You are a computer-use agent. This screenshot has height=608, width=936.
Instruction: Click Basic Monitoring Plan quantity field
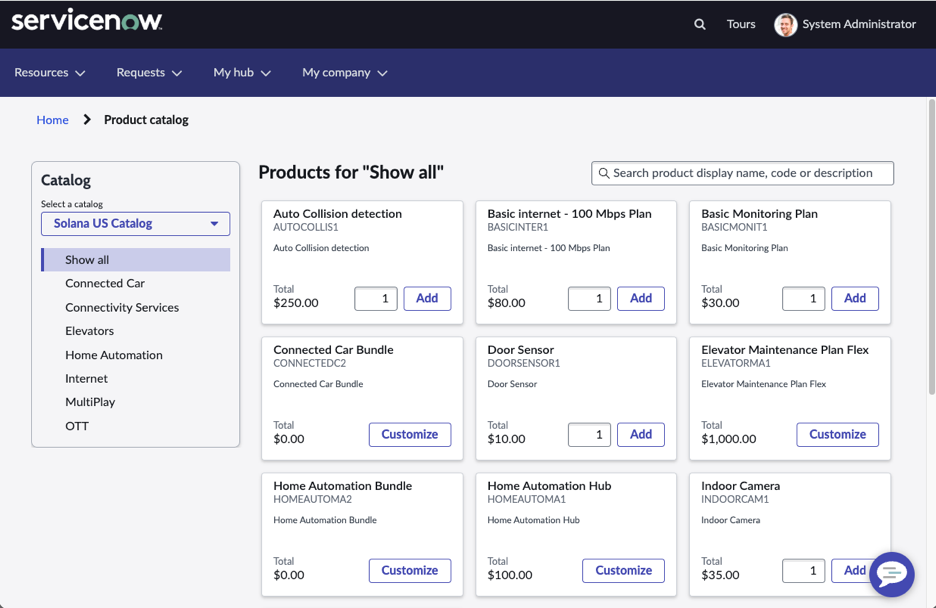click(803, 298)
